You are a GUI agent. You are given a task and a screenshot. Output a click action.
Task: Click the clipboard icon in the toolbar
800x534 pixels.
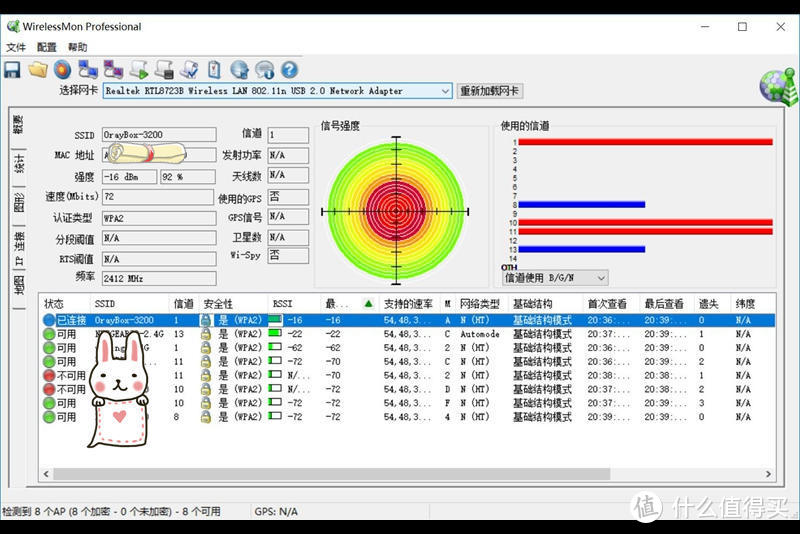213,70
